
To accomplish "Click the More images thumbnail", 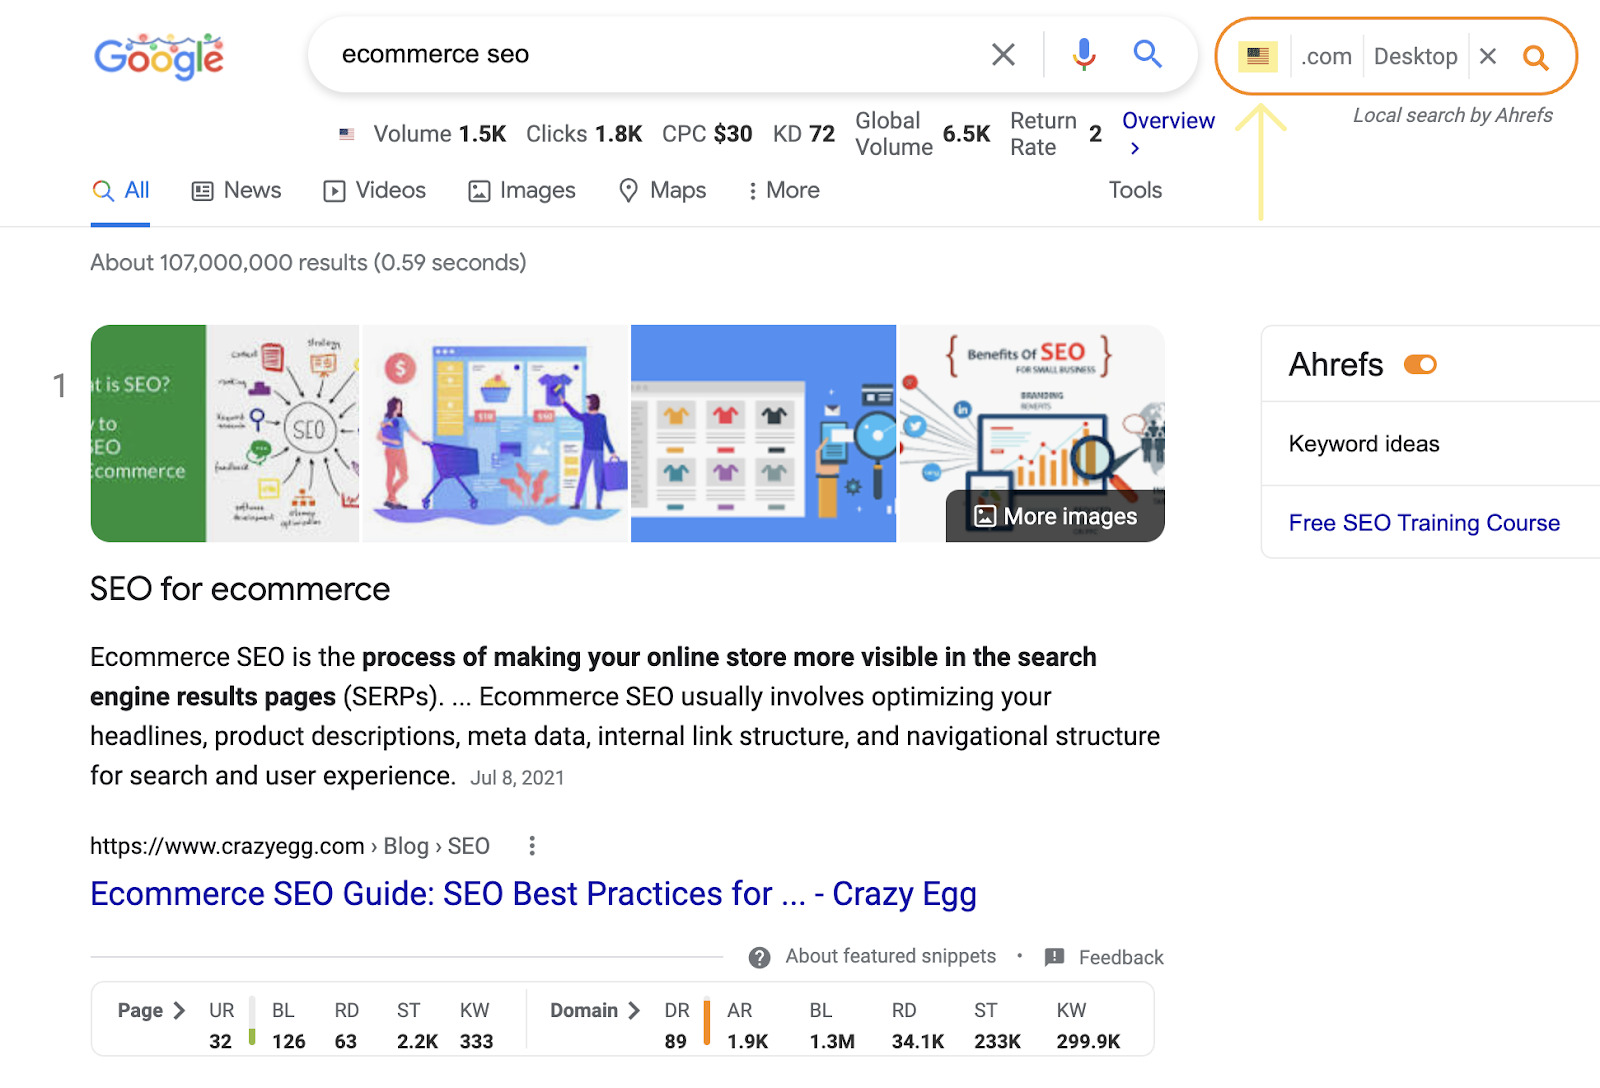I will (1056, 516).
